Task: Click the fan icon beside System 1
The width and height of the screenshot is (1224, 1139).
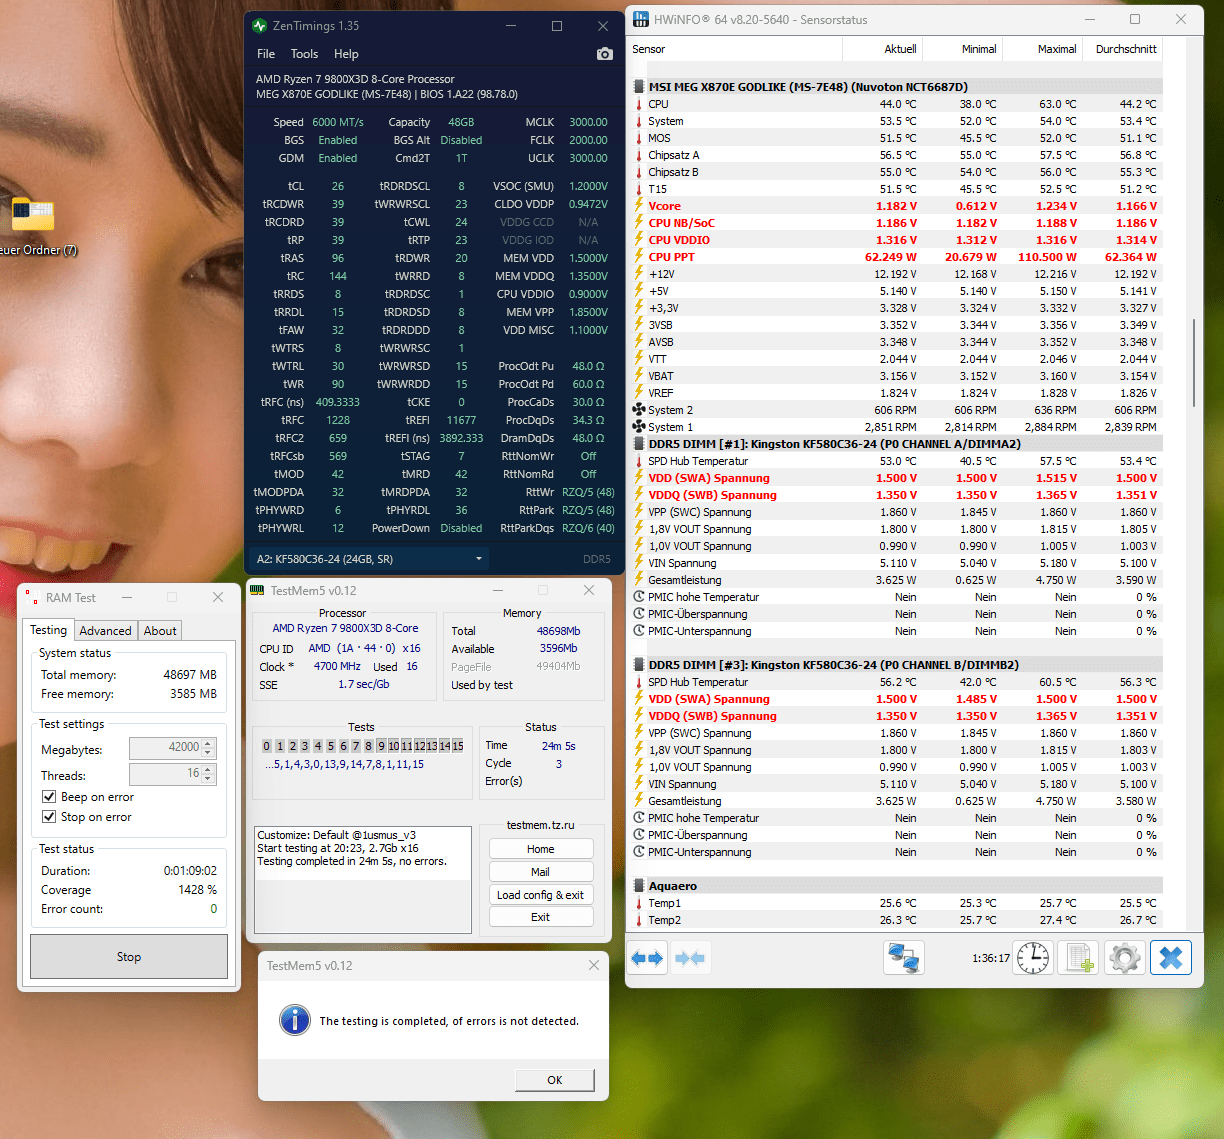Action: click(639, 427)
